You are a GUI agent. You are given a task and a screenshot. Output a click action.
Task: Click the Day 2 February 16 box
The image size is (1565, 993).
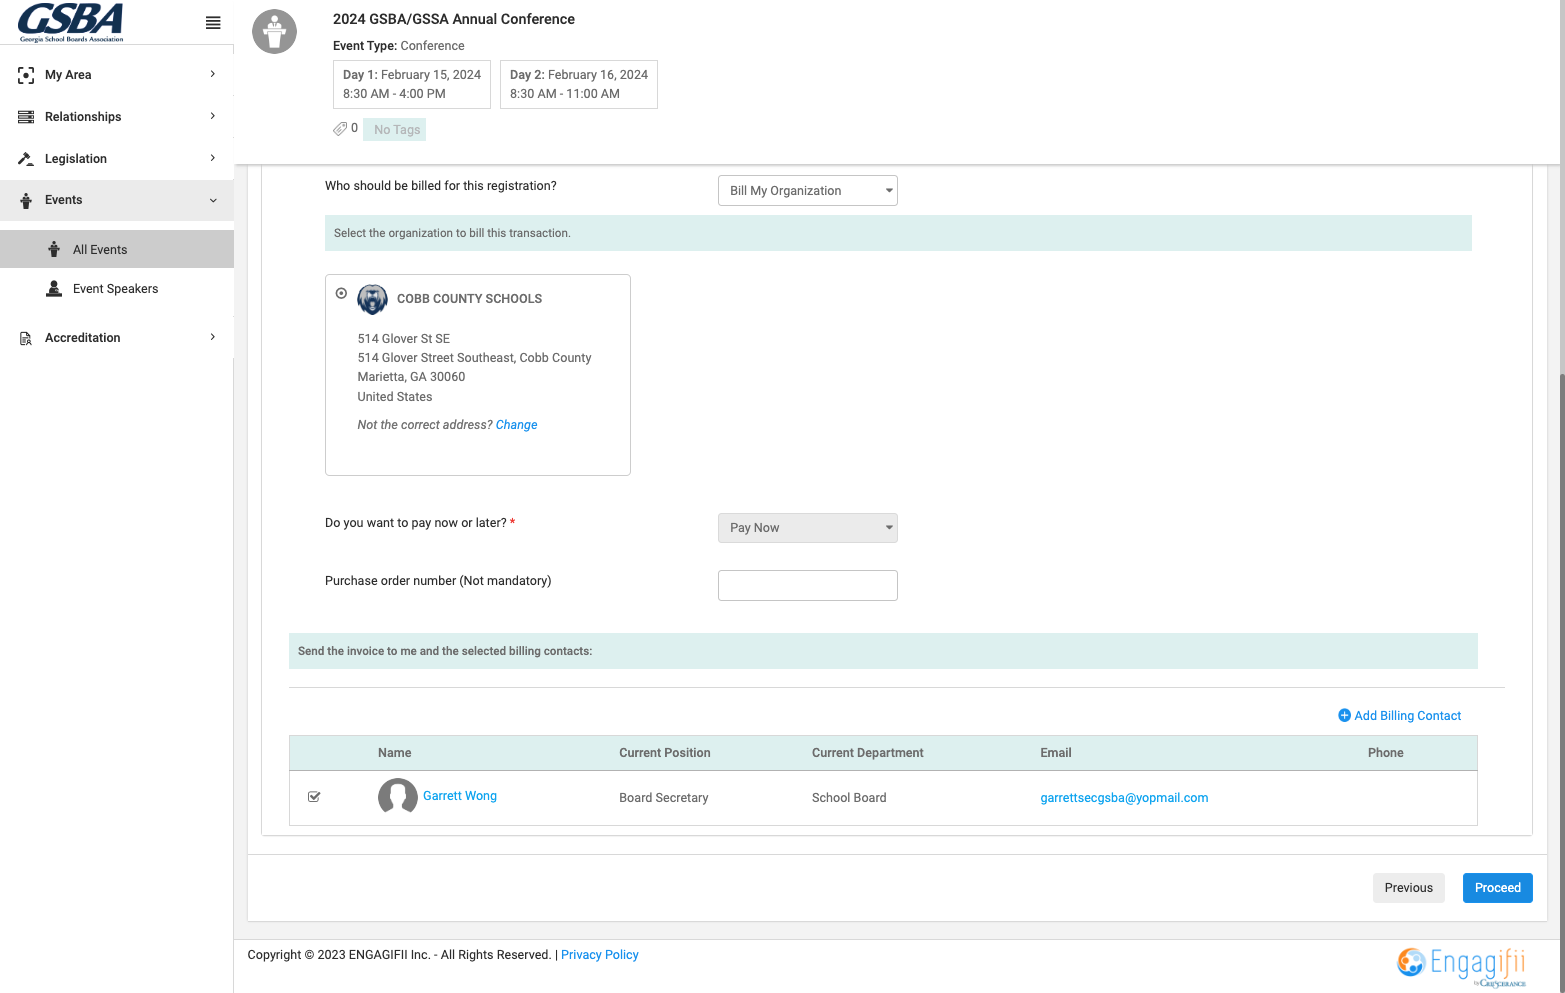click(x=579, y=84)
